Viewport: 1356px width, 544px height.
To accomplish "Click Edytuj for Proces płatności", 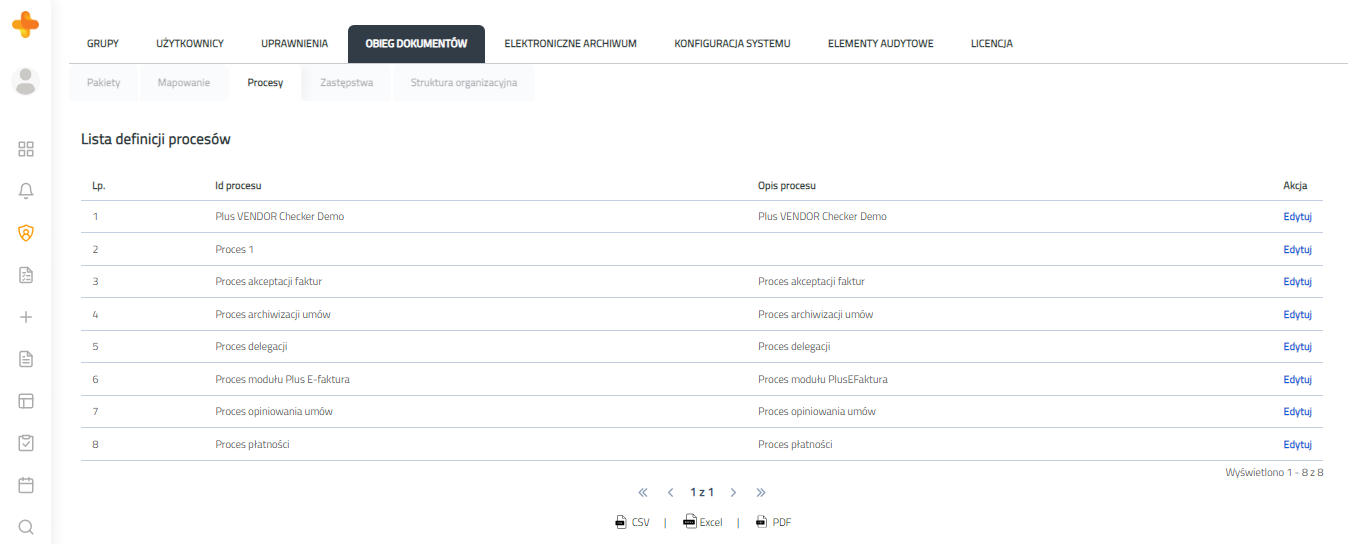I will tap(1297, 444).
